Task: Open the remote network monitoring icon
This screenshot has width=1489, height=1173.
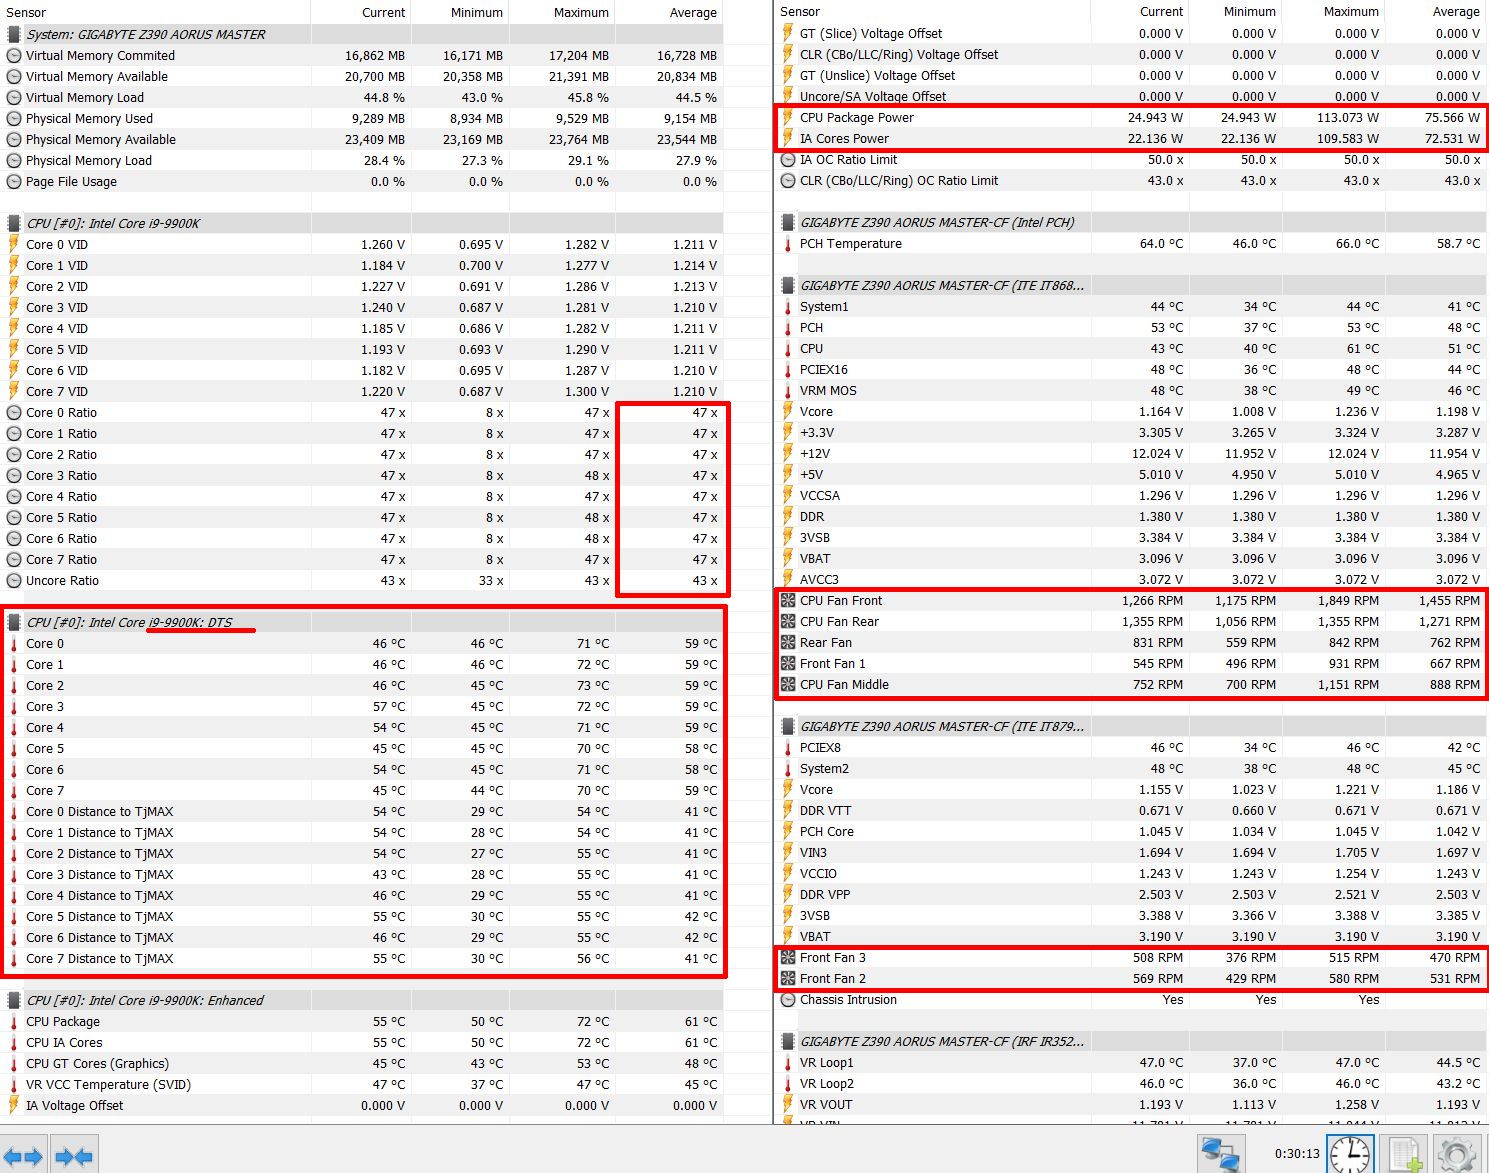Action: point(1220,1154)
